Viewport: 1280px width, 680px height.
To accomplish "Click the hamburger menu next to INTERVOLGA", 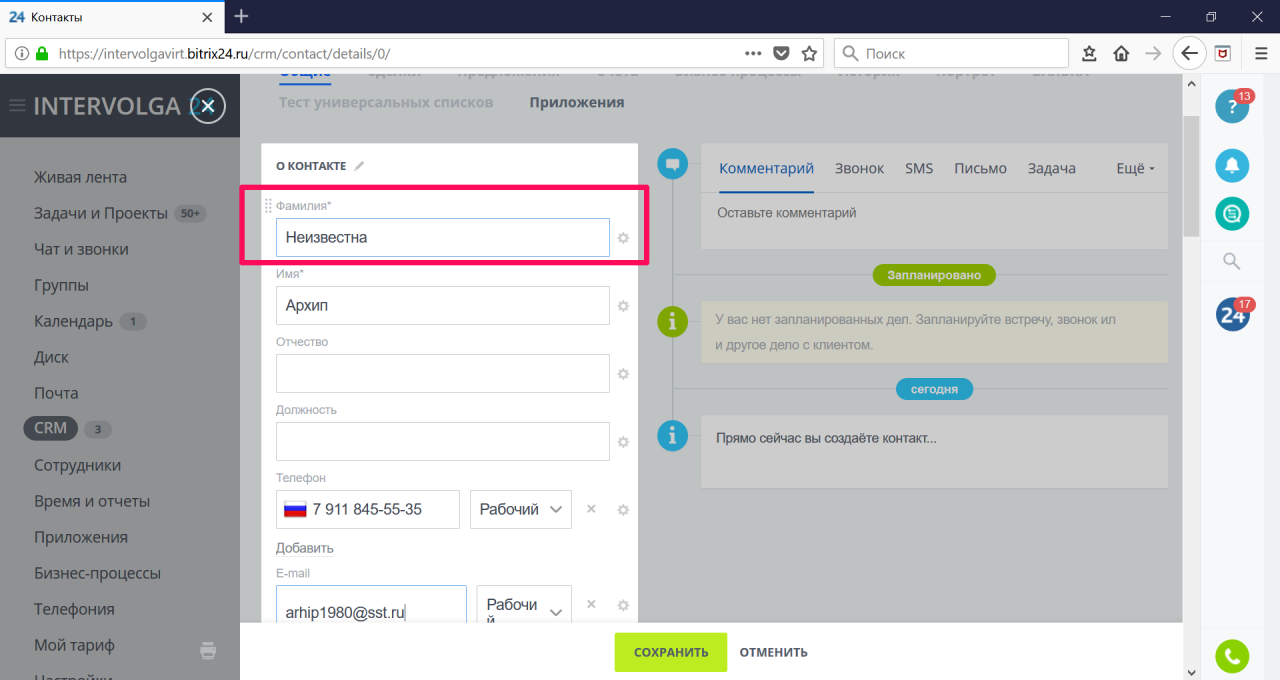I will (17, 106).
